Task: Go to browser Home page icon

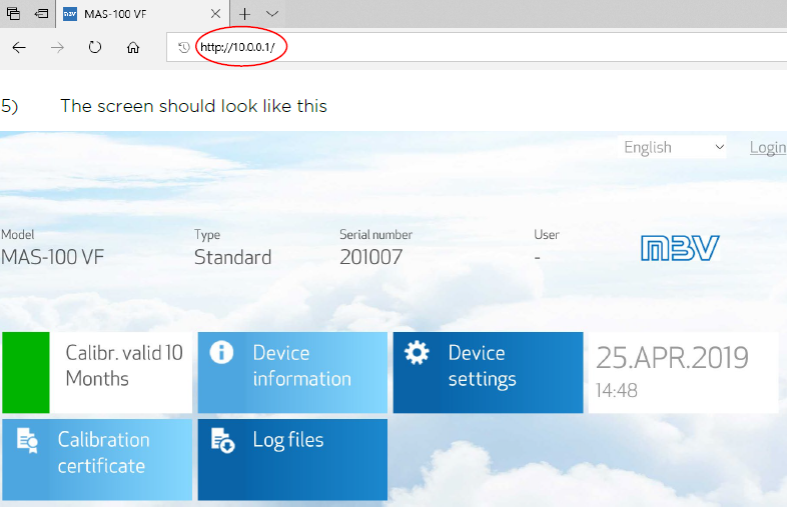Action: 133,48
